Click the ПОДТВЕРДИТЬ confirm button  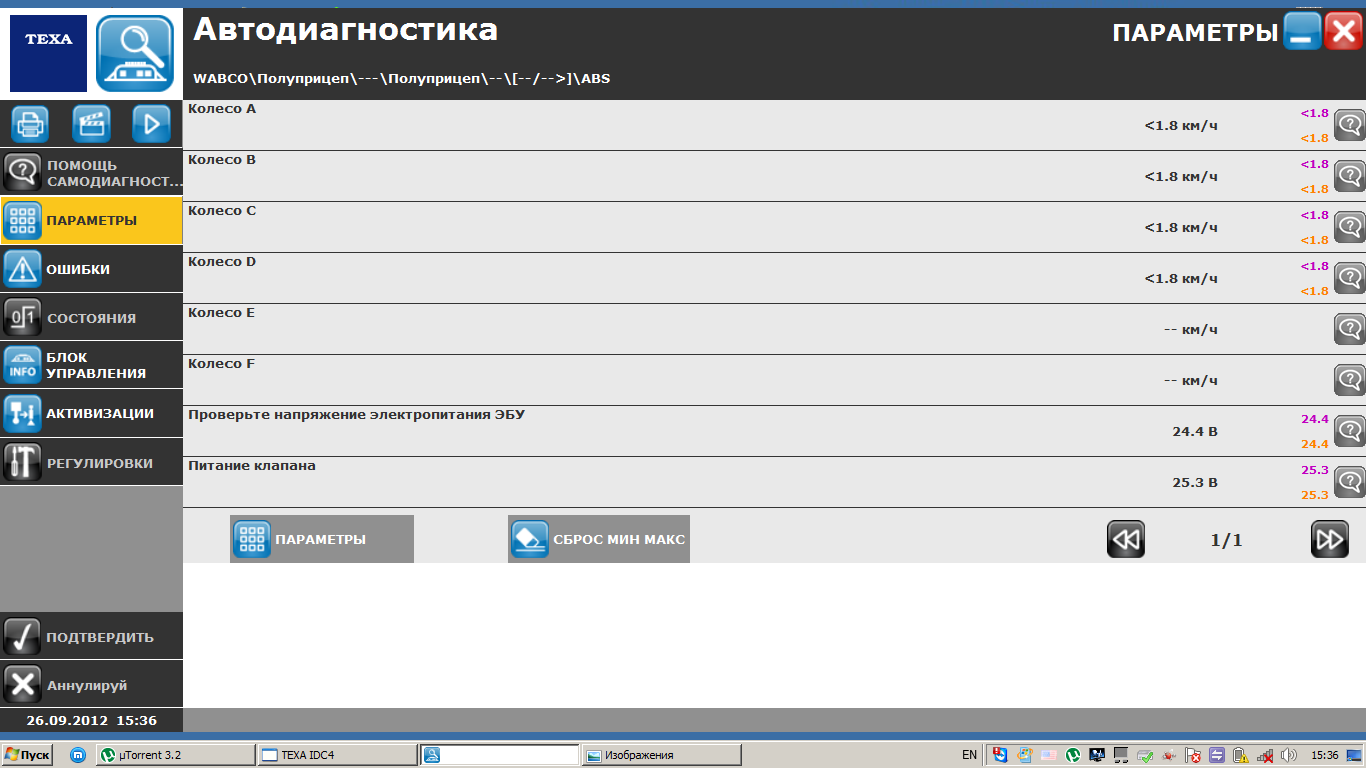click(x=91, y=636)
